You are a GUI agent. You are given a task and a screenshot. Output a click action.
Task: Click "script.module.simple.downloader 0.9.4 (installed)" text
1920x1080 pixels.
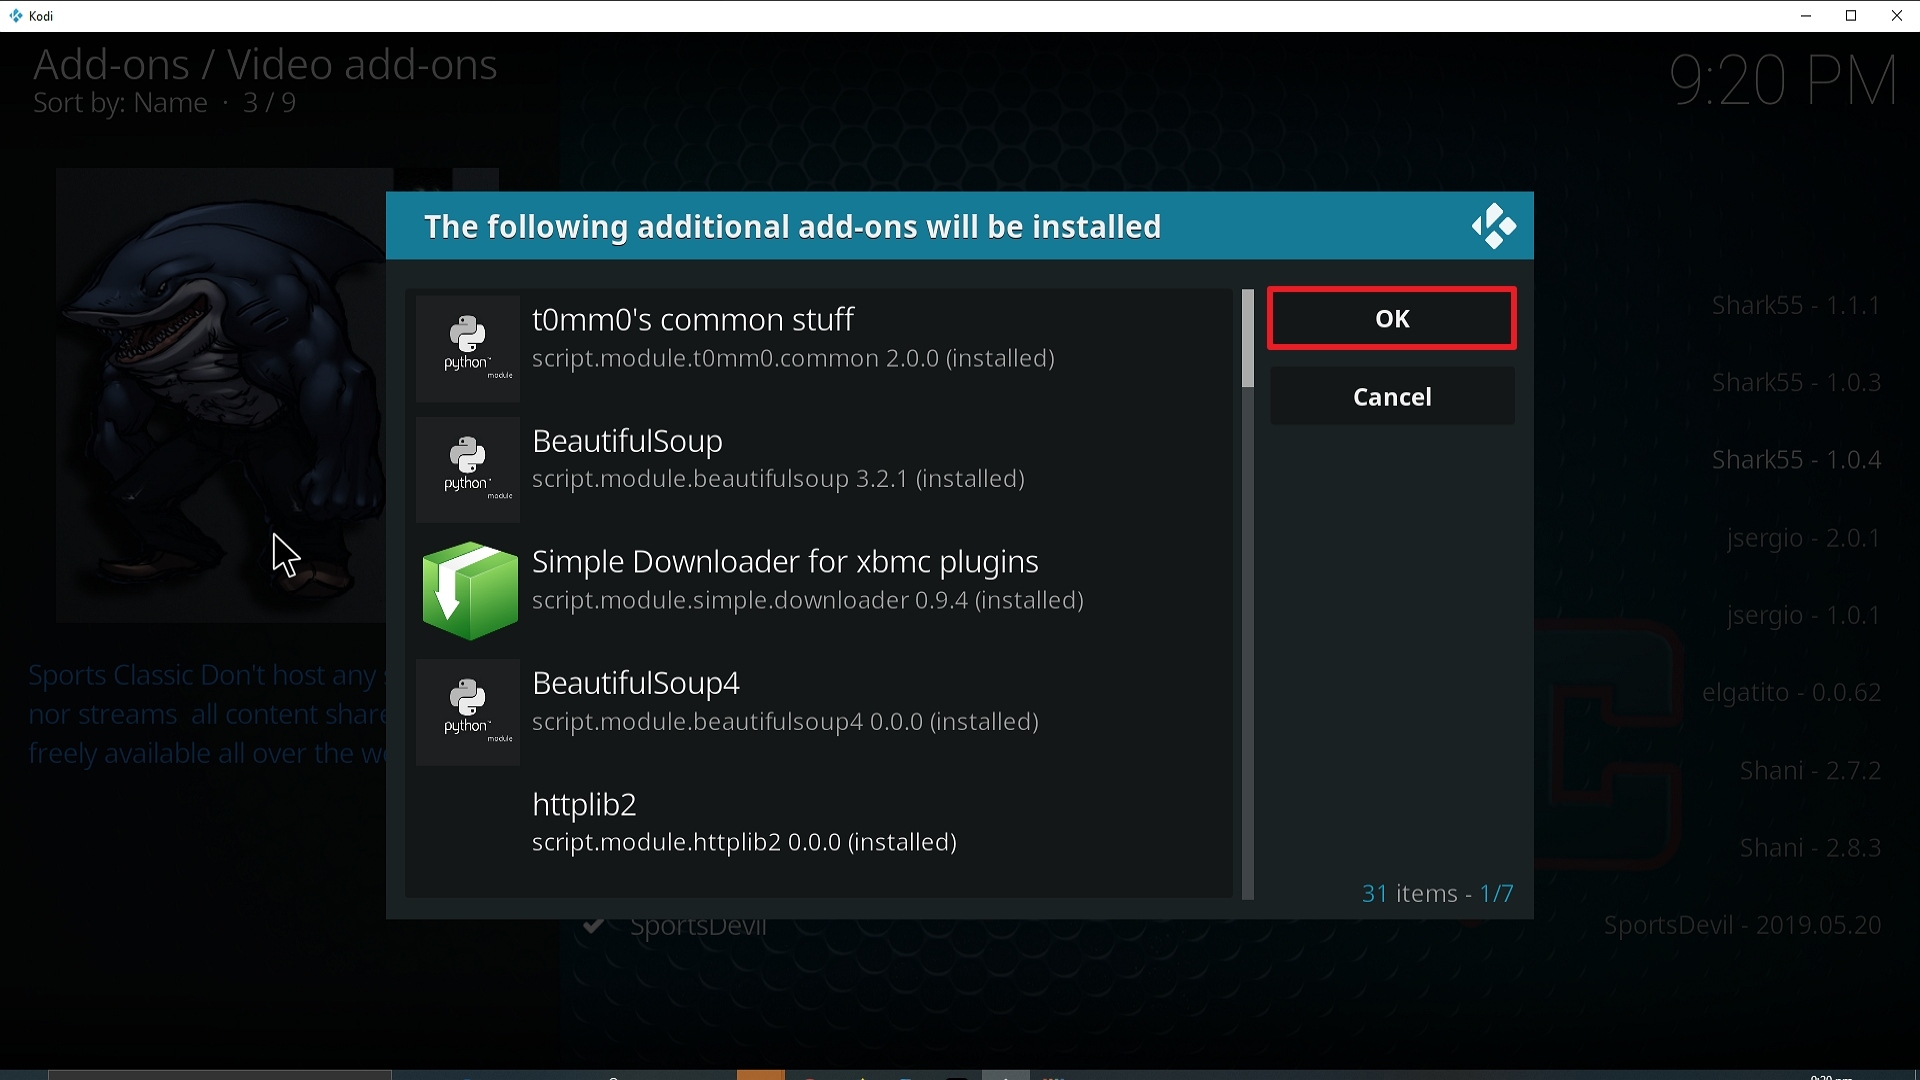[808, 600]
